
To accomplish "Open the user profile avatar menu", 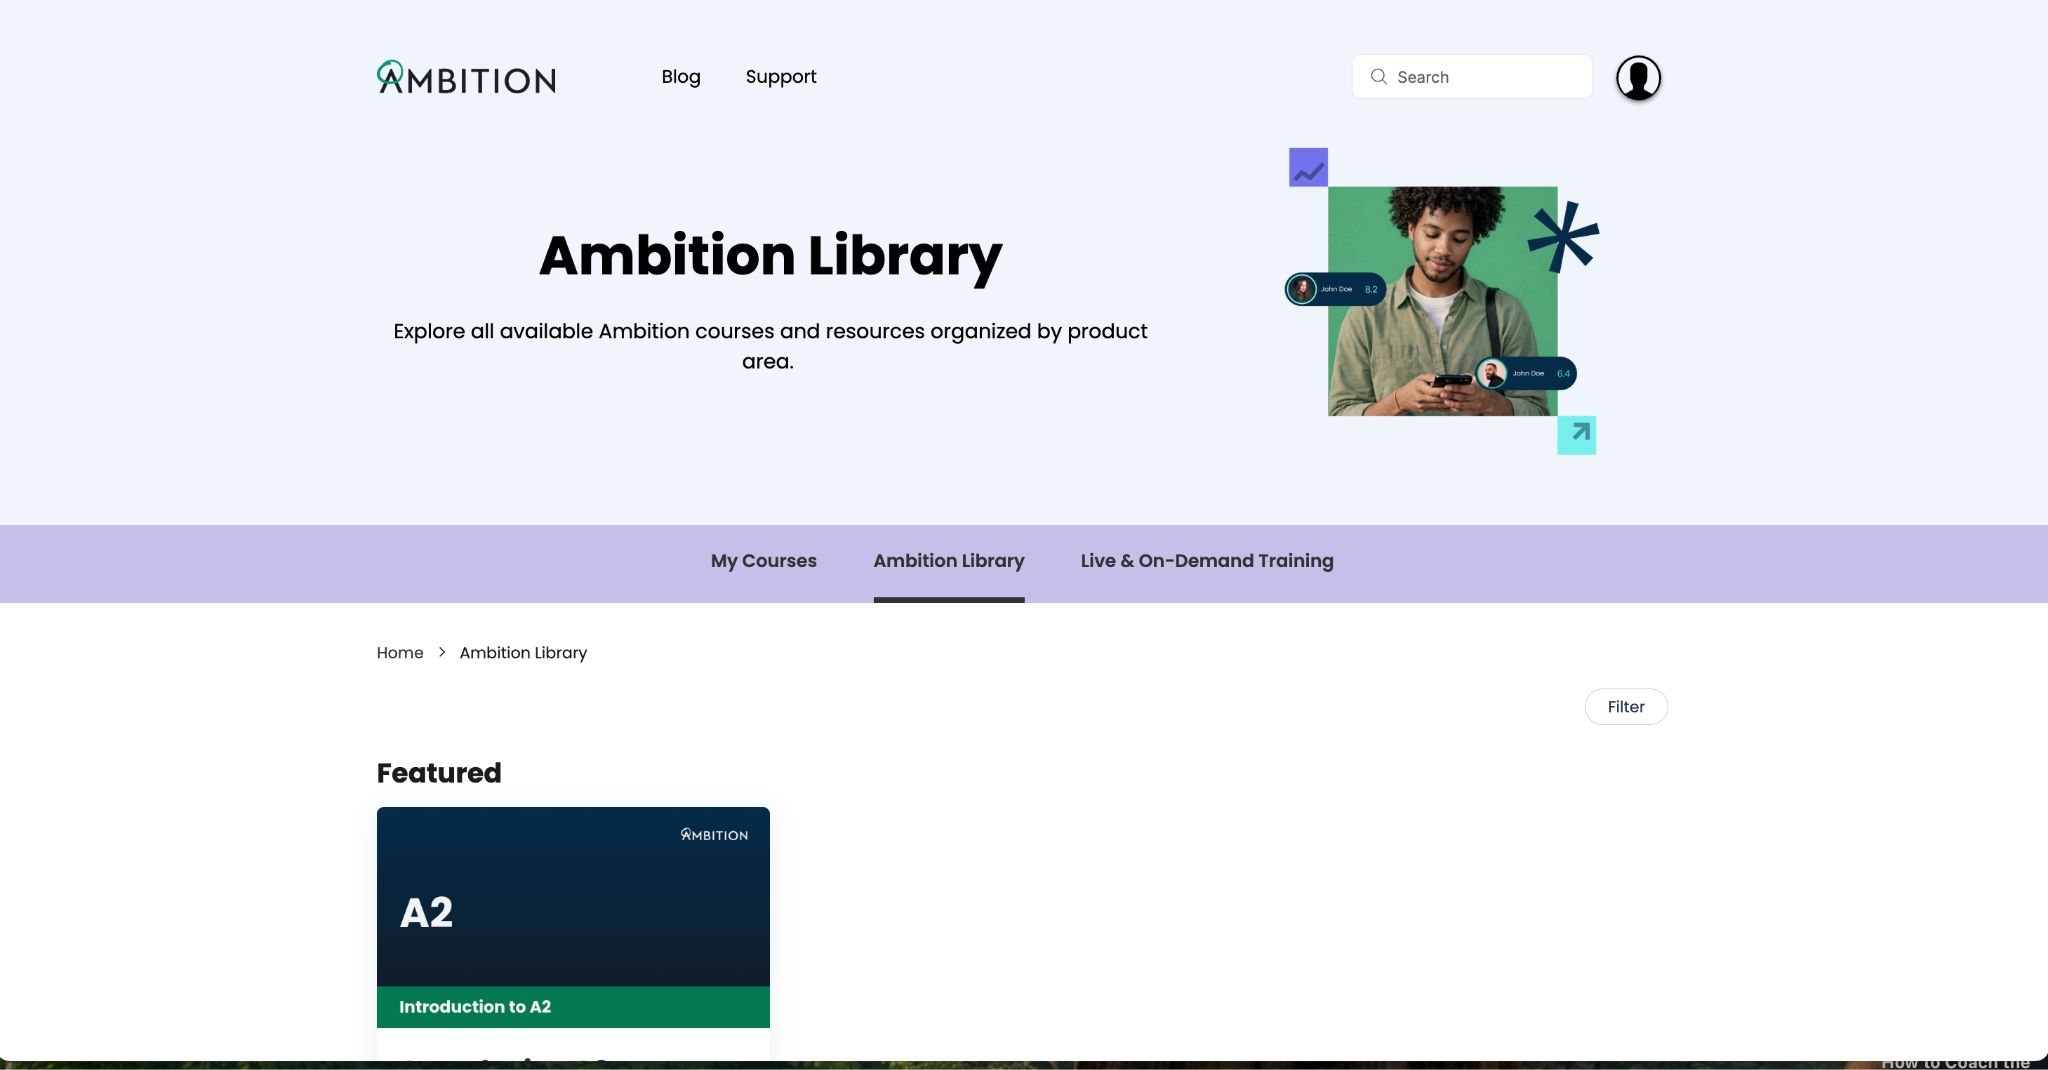I will point(1638,78).
